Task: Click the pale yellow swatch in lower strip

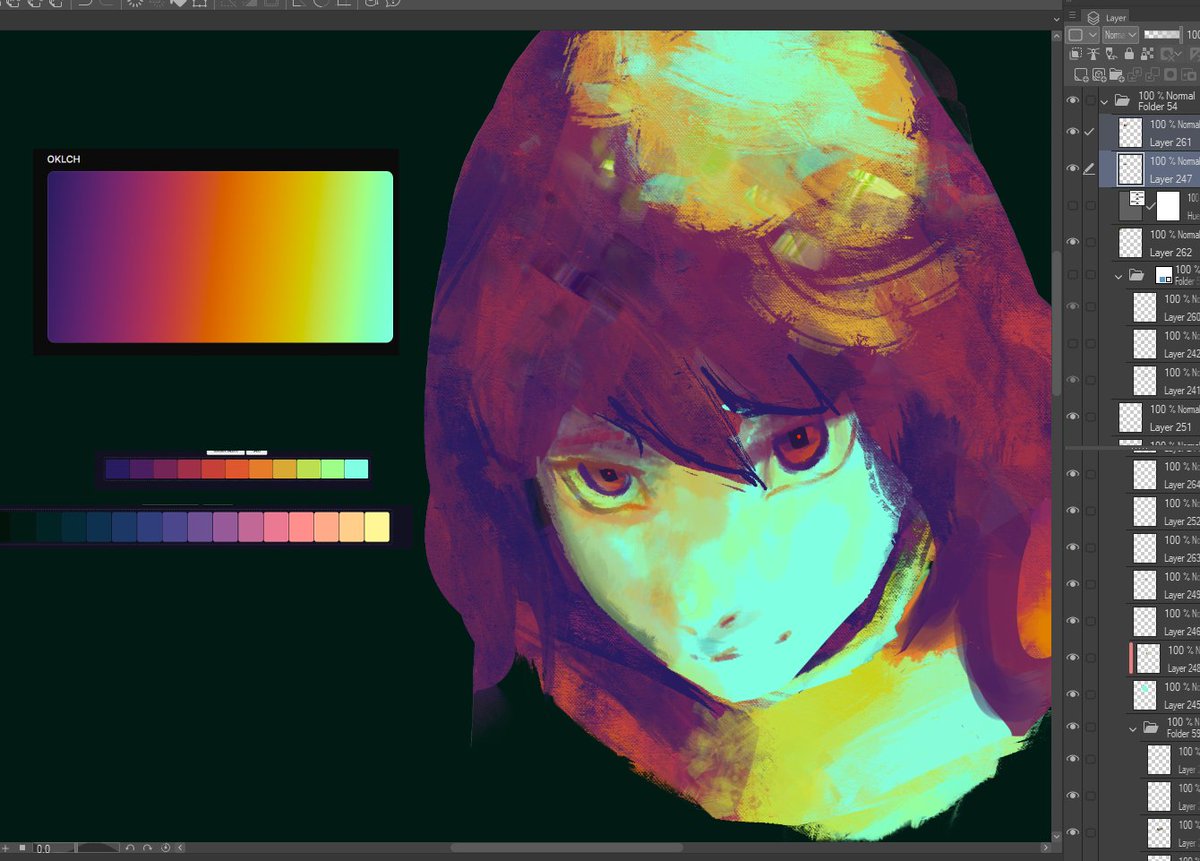Action: [x=377, y=527]
